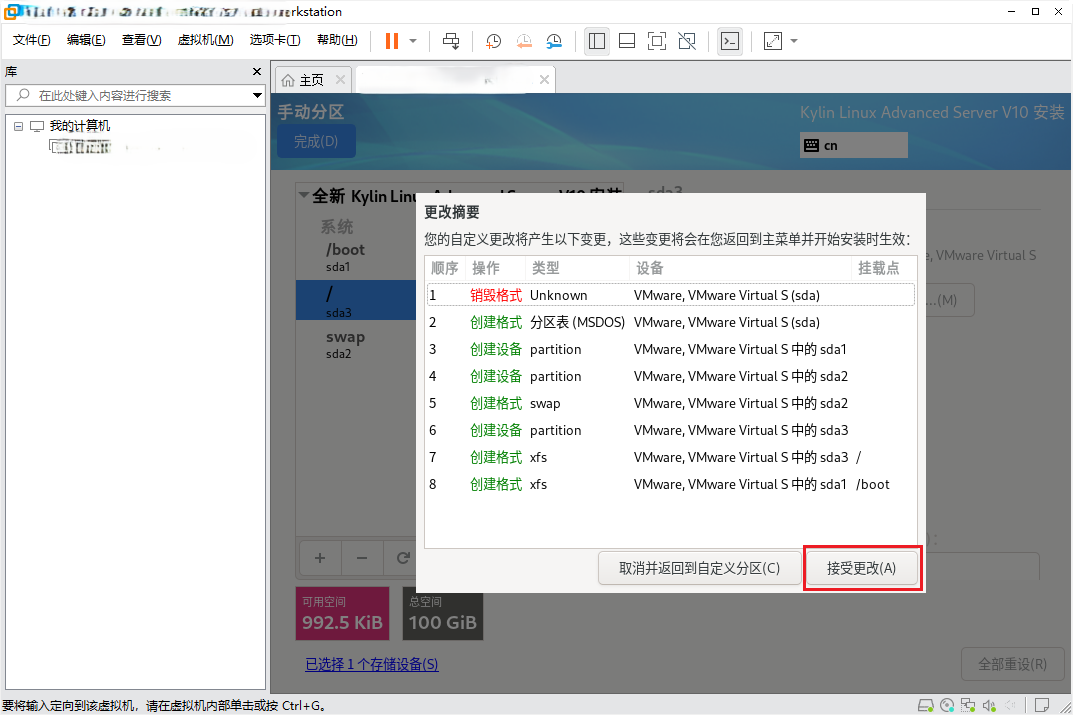Screen dimensions: 1073x715
Task: Click the 挂载点 column header
Action: 883,268
